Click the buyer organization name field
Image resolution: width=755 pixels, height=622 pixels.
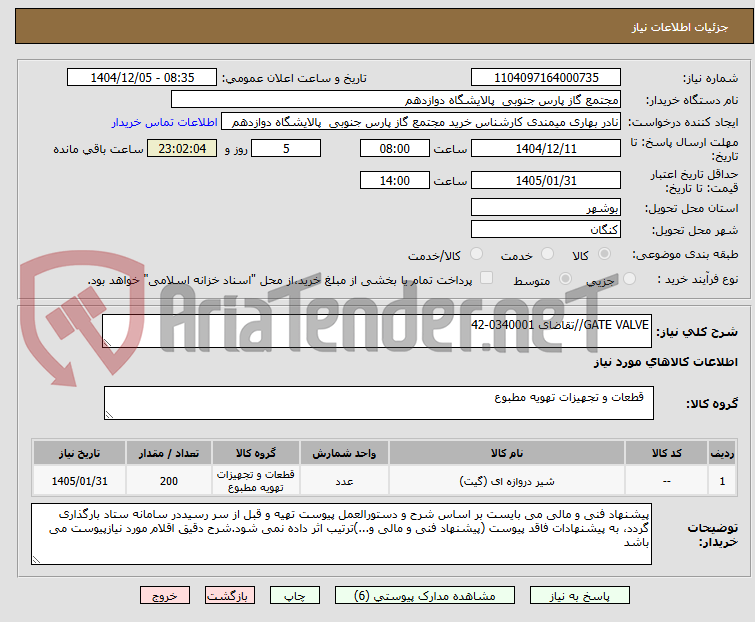coord(396,100)
